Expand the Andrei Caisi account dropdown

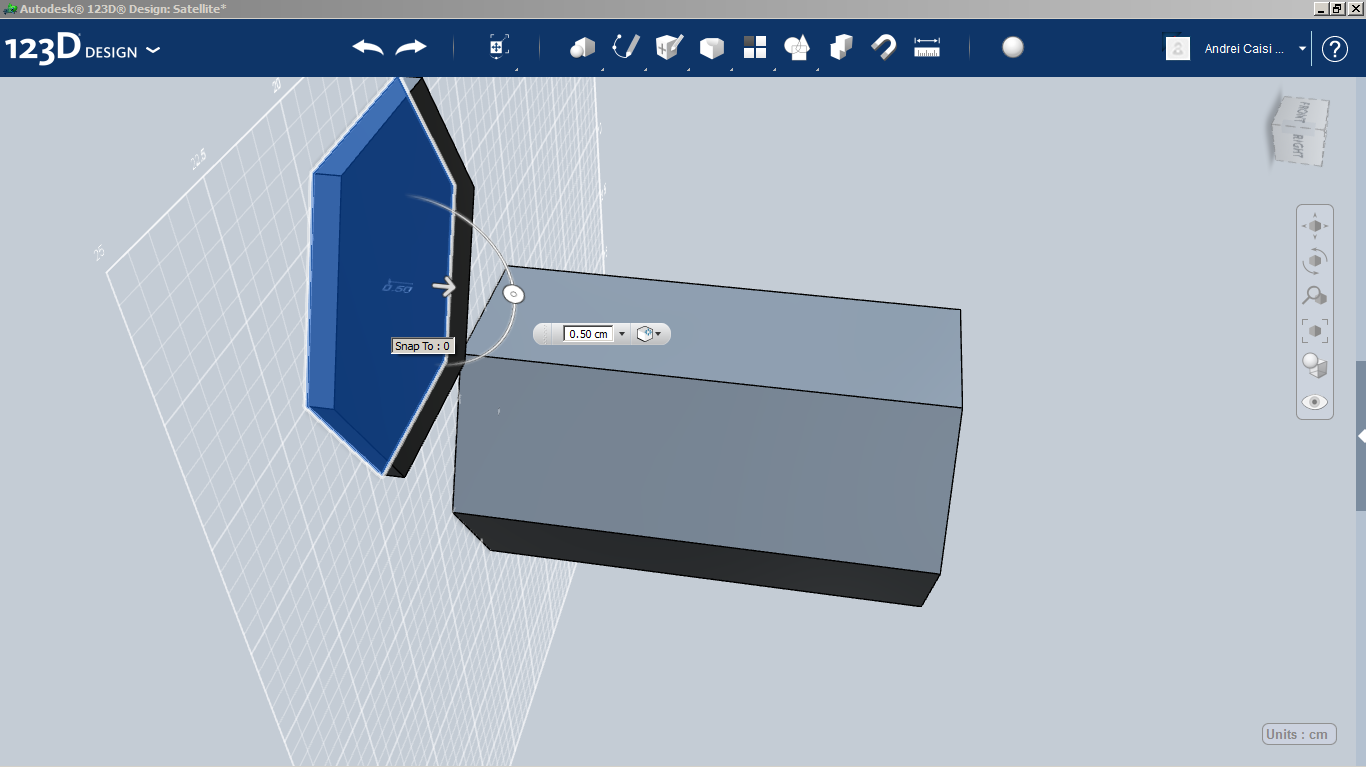pyautogui.click(x=1302, y=48)
